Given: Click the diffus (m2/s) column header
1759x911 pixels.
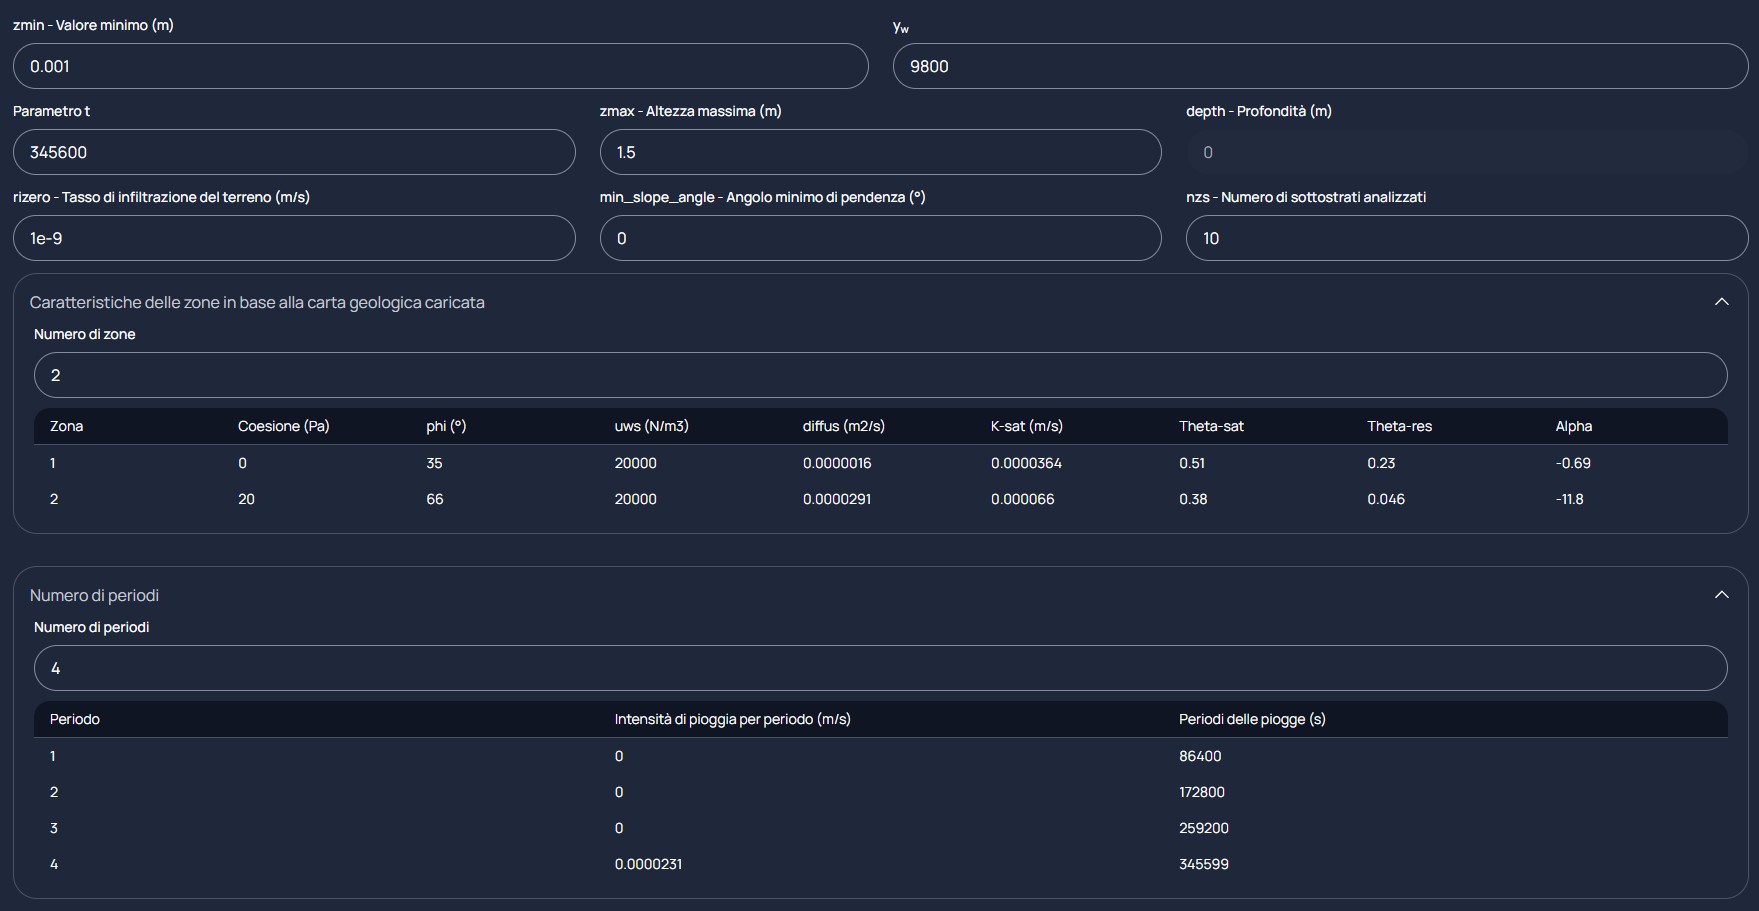Looking at the screenshot, I should 843,426.
